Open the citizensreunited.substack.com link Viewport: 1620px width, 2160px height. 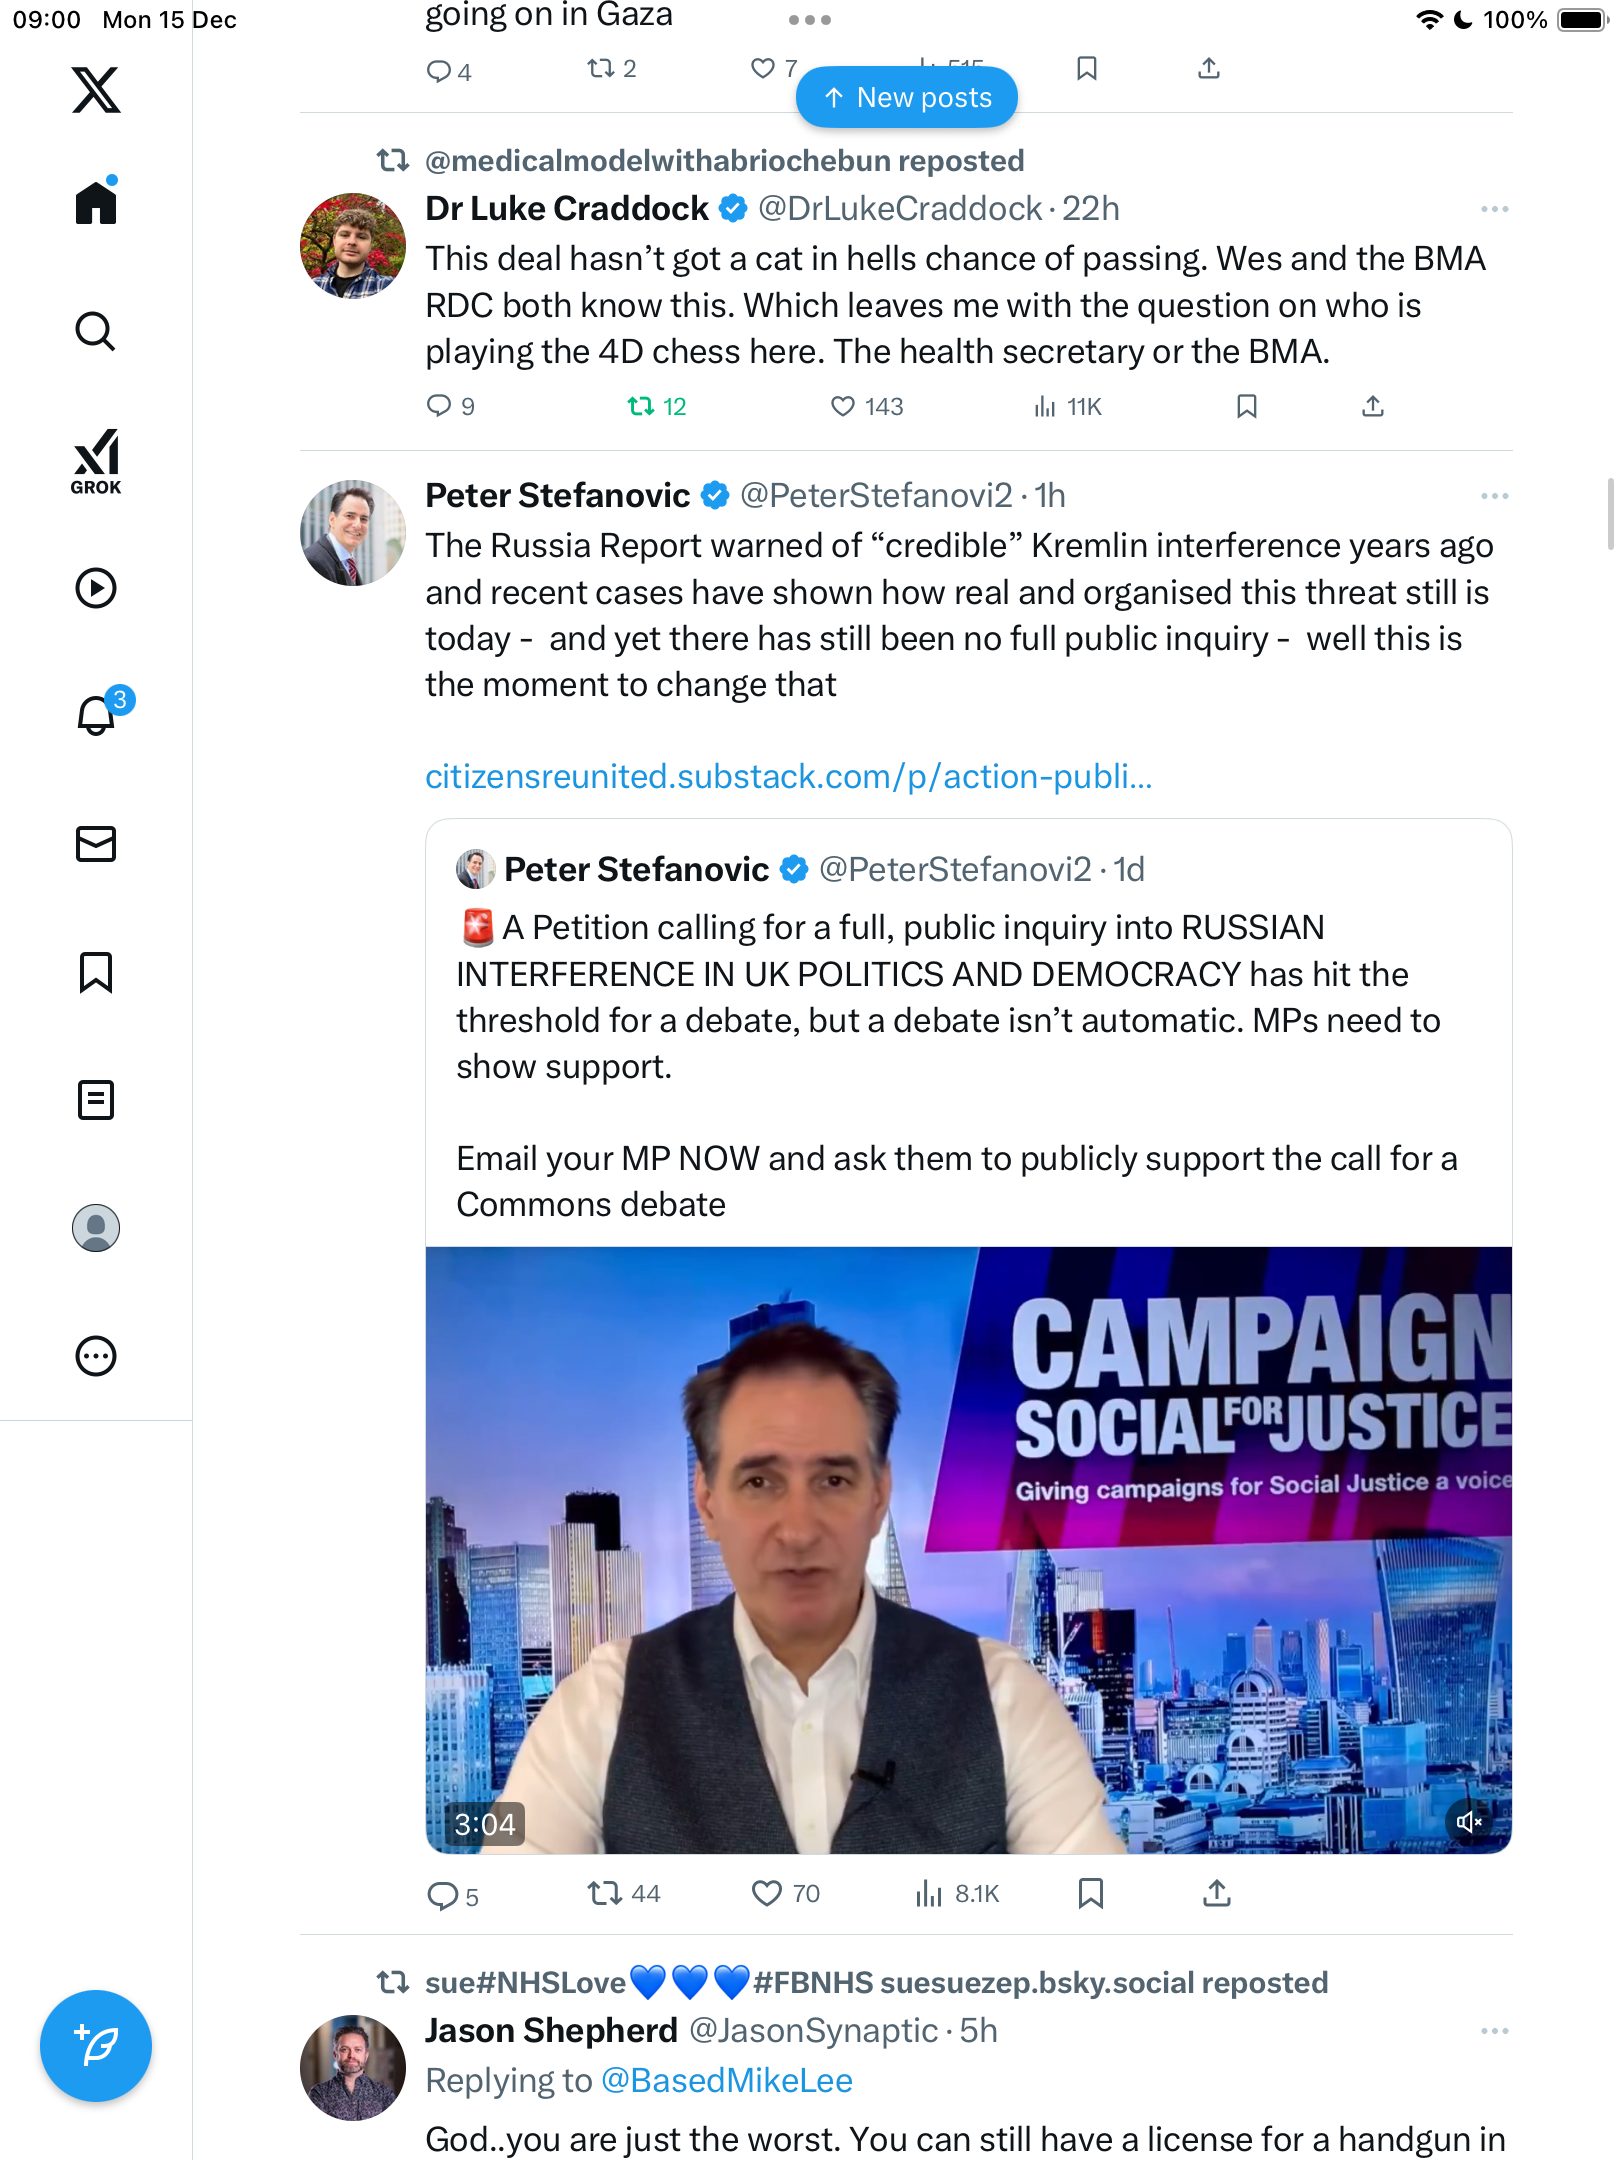[x=788, y=776]
